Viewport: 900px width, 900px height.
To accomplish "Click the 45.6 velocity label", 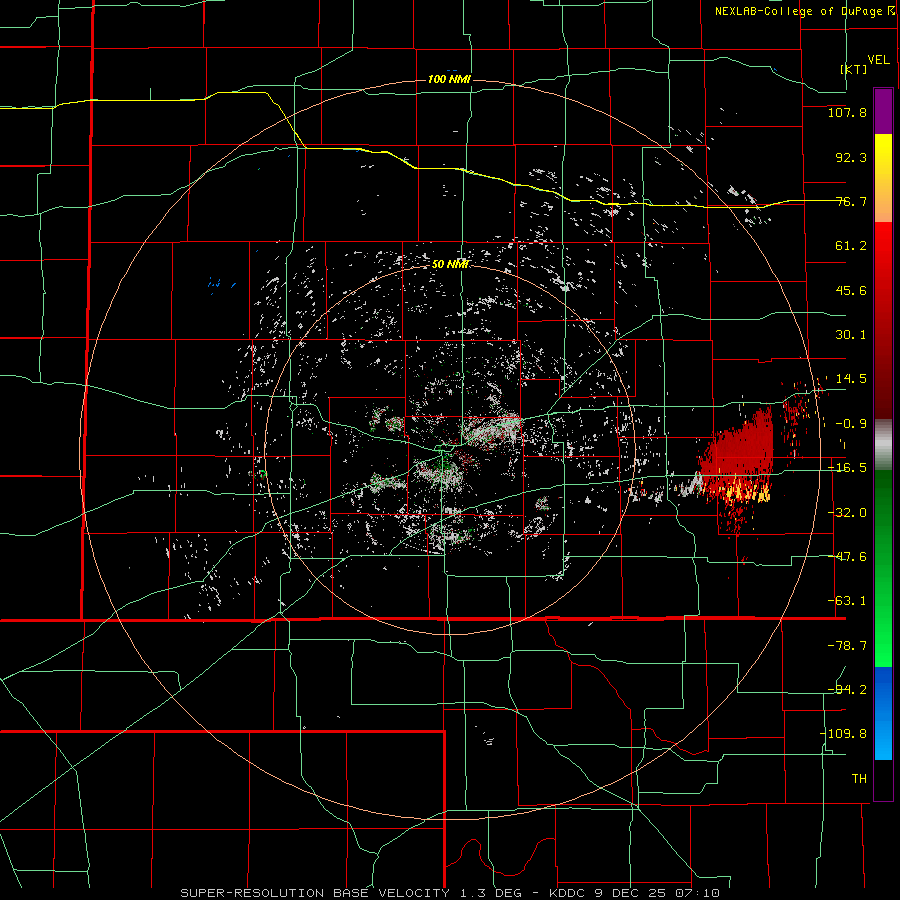I will (851, 290).
